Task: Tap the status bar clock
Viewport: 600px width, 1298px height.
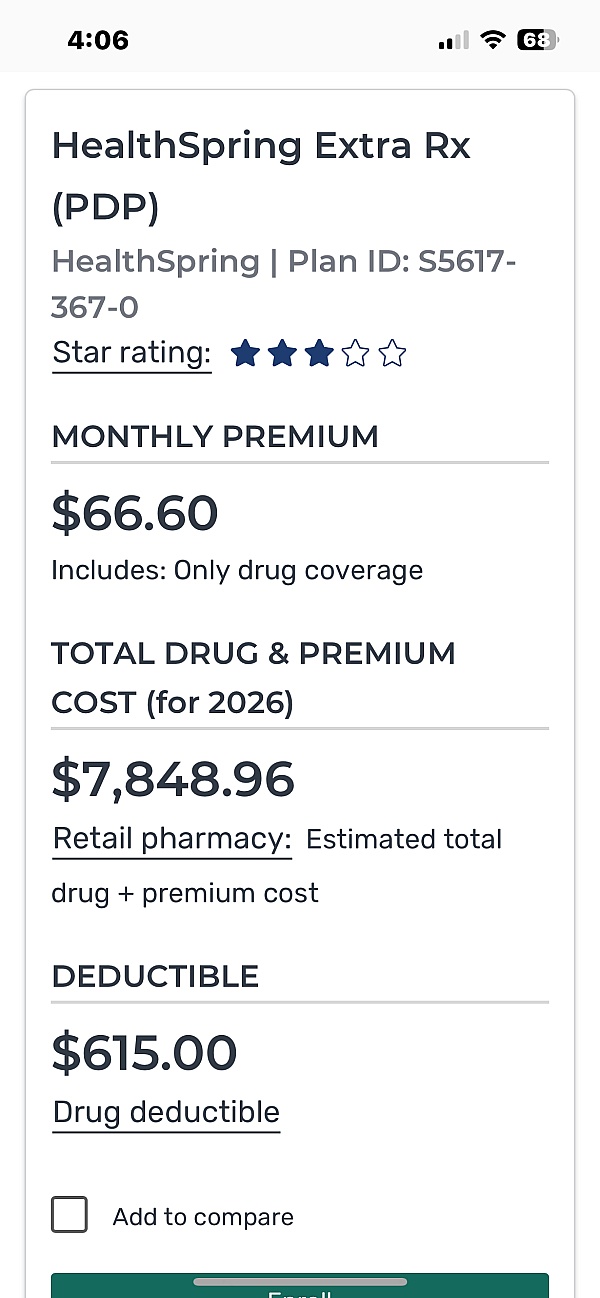Action: pos(98,40)
